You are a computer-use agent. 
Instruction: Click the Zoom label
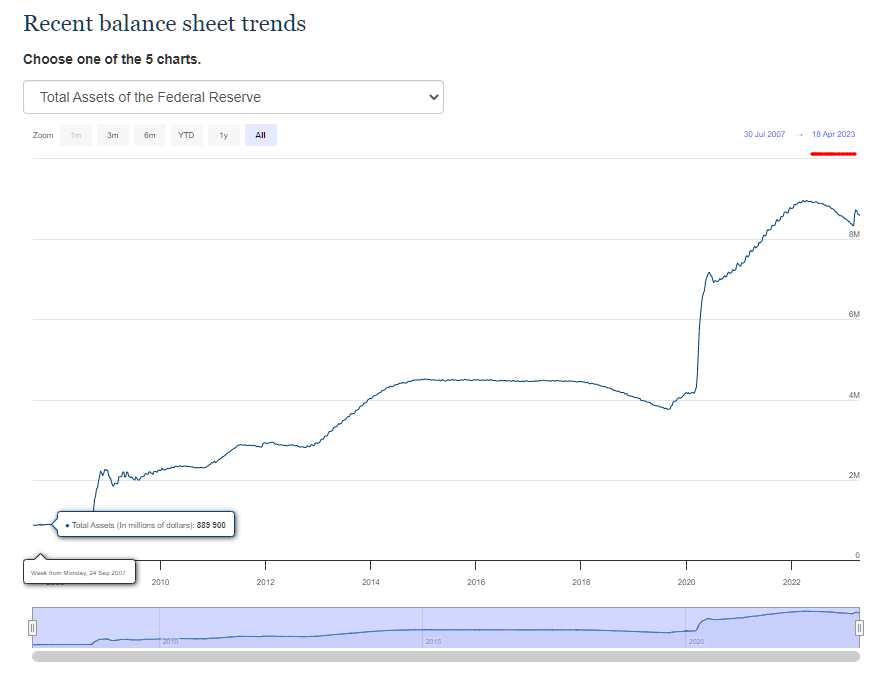pos(43,135)
